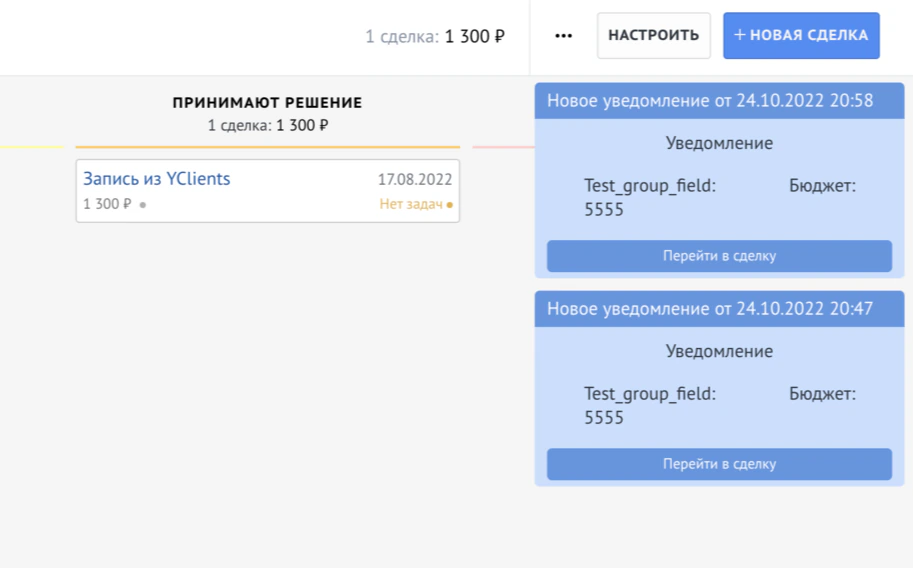Click Уведомление title in 20:58 notification
Viewport: 913px width, 568px height.
(x=719, y=143)
